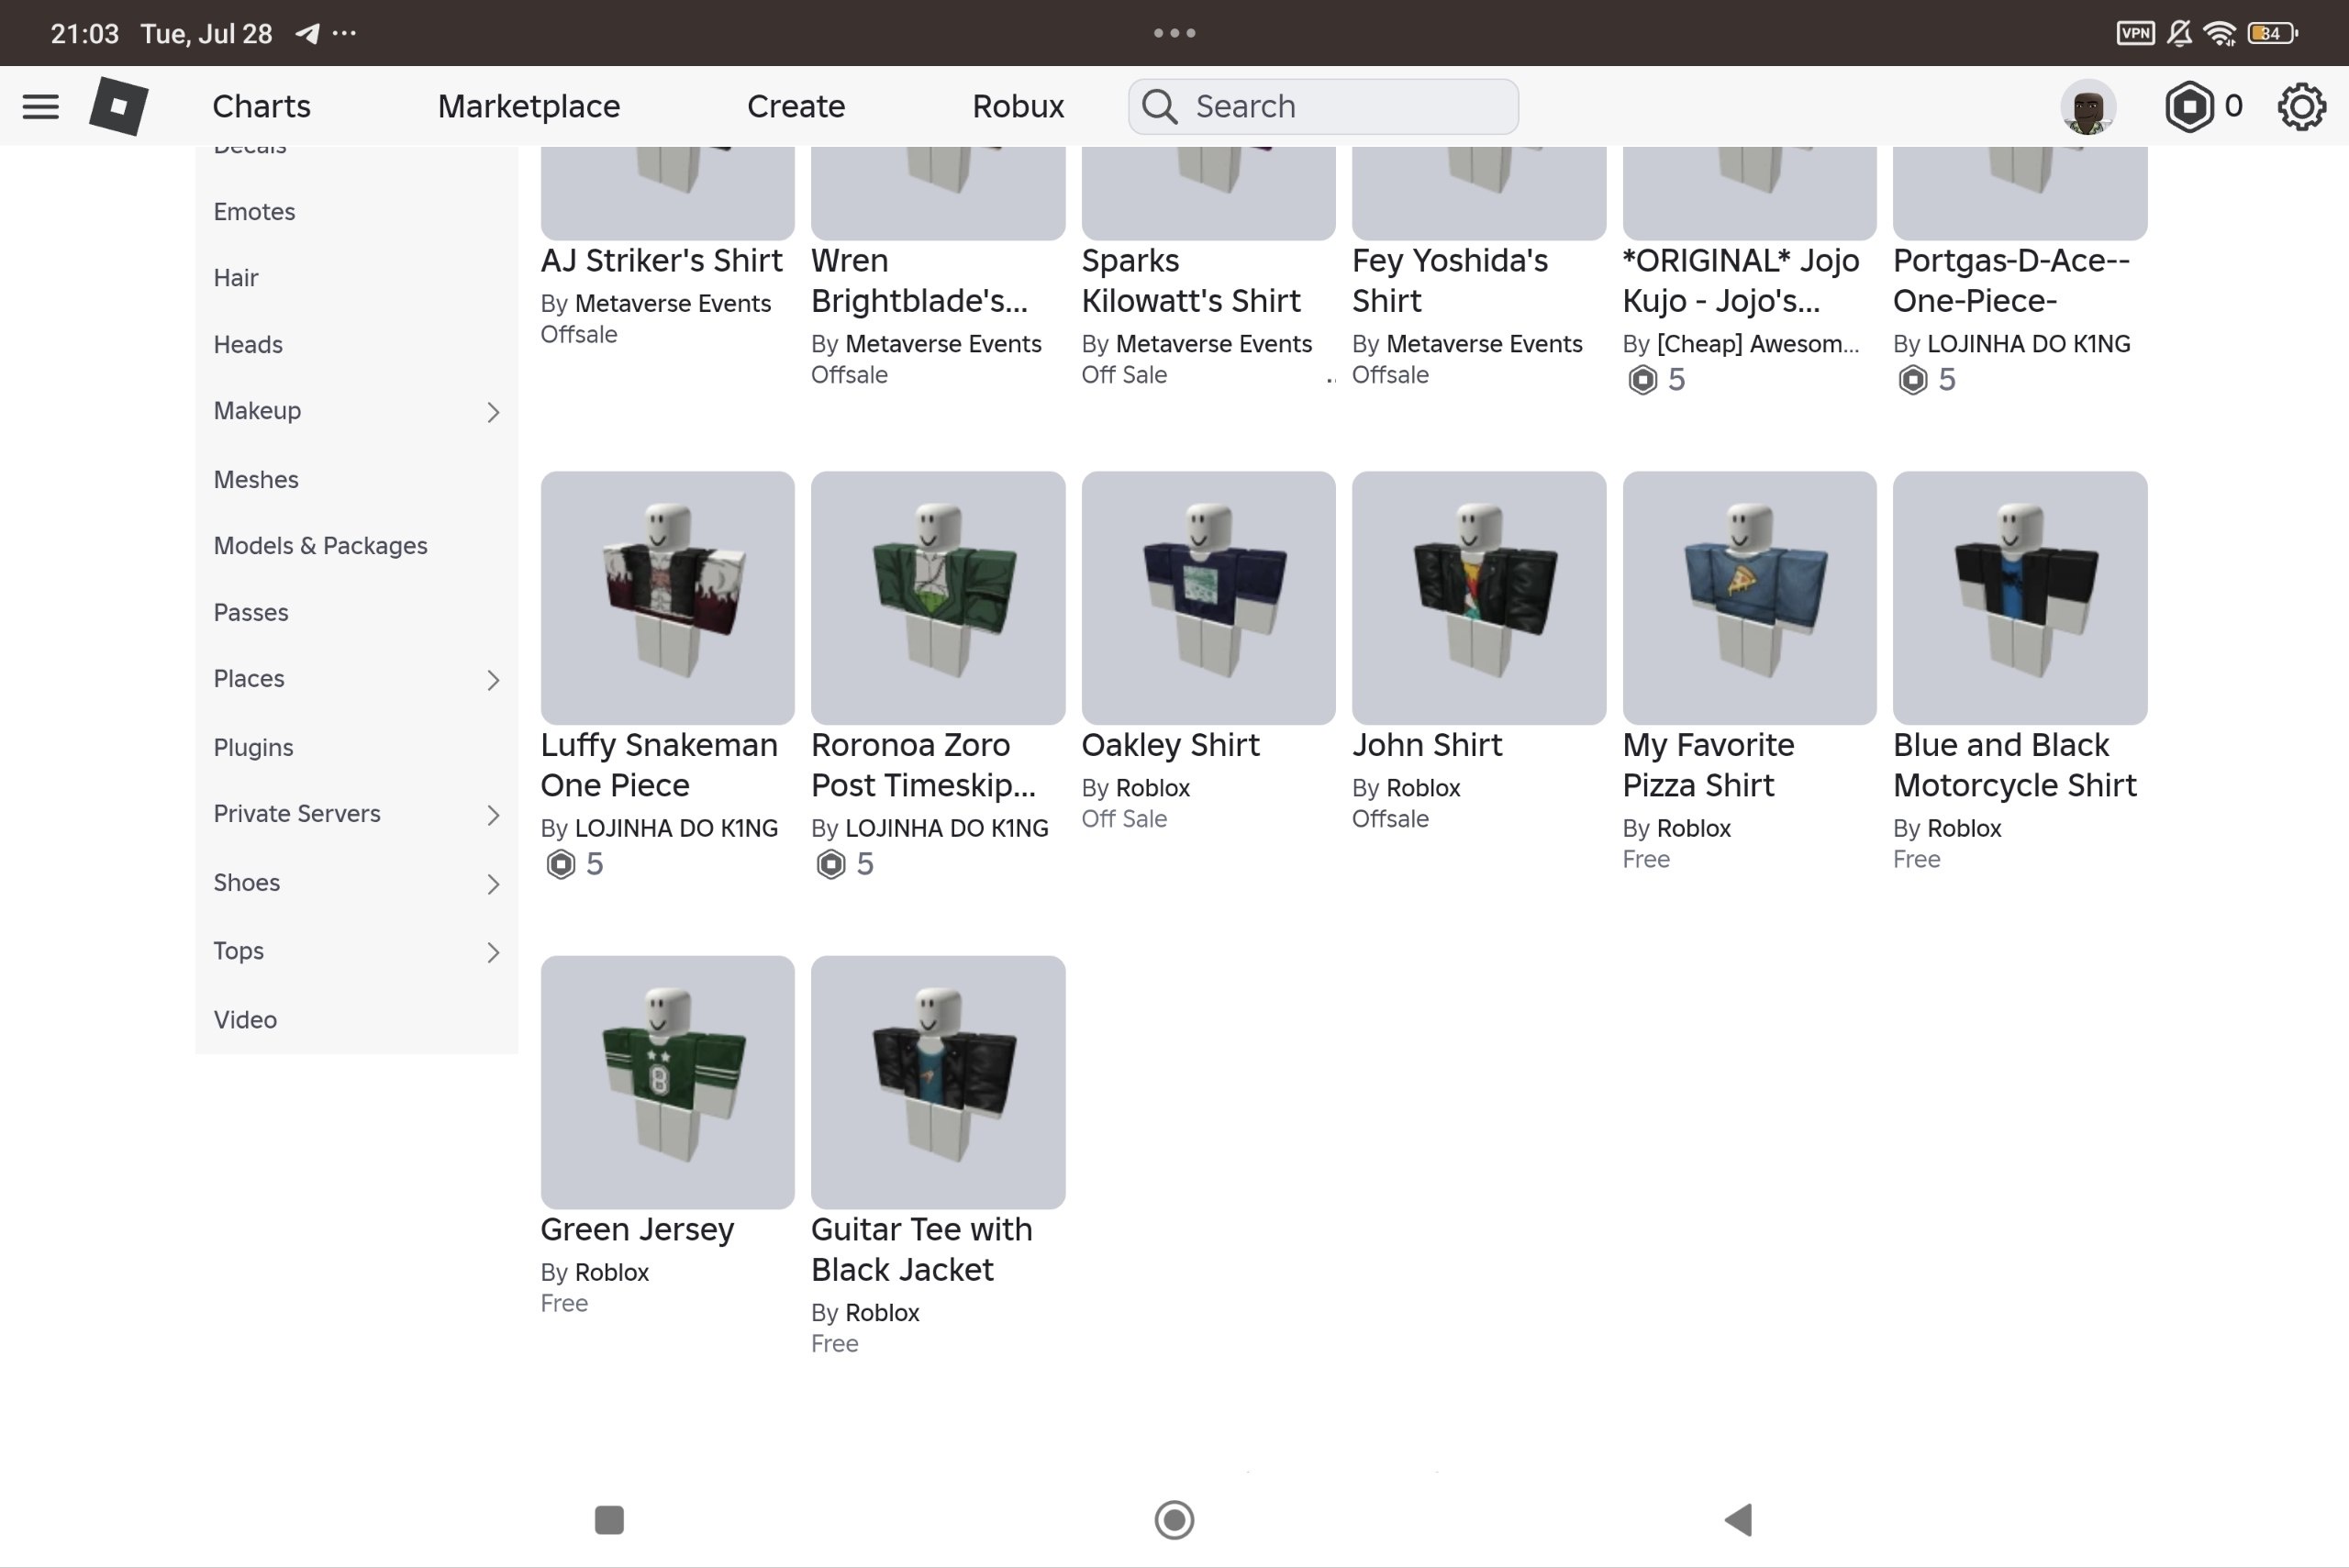Tap the three-dot handle at top center
The width and height of the screenshot is (2349, 1568).
tap(1174, 33)
